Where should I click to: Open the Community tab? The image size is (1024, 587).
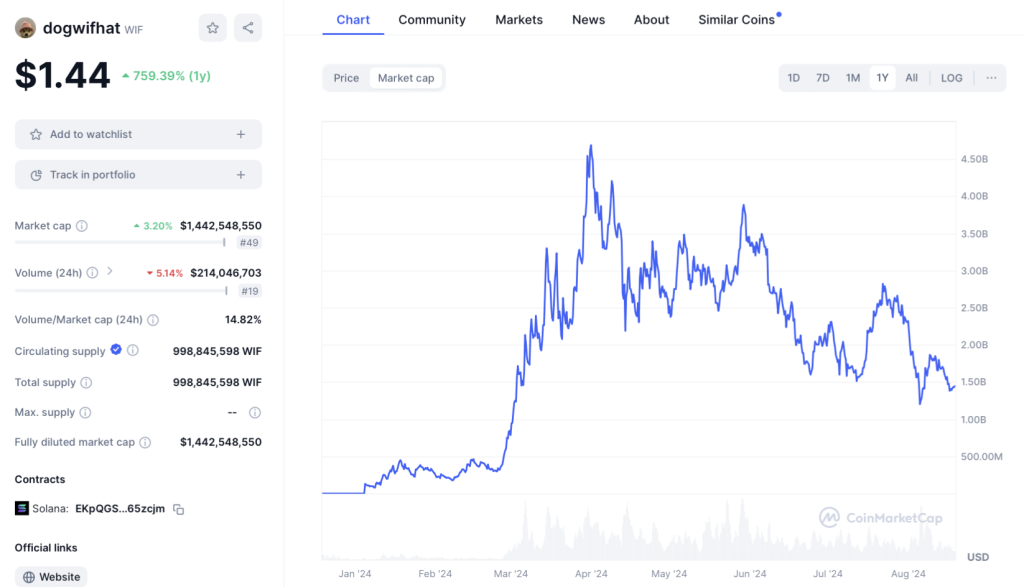(x=432, y=20)
